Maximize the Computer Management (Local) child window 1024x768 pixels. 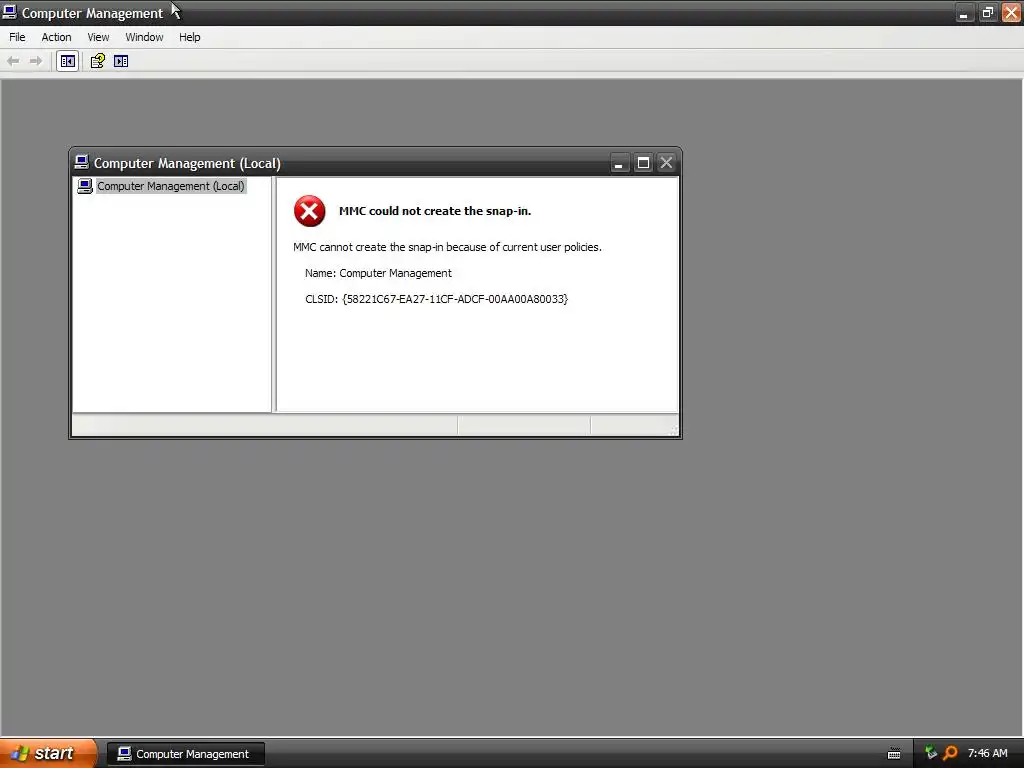click(x=643, y=163)
